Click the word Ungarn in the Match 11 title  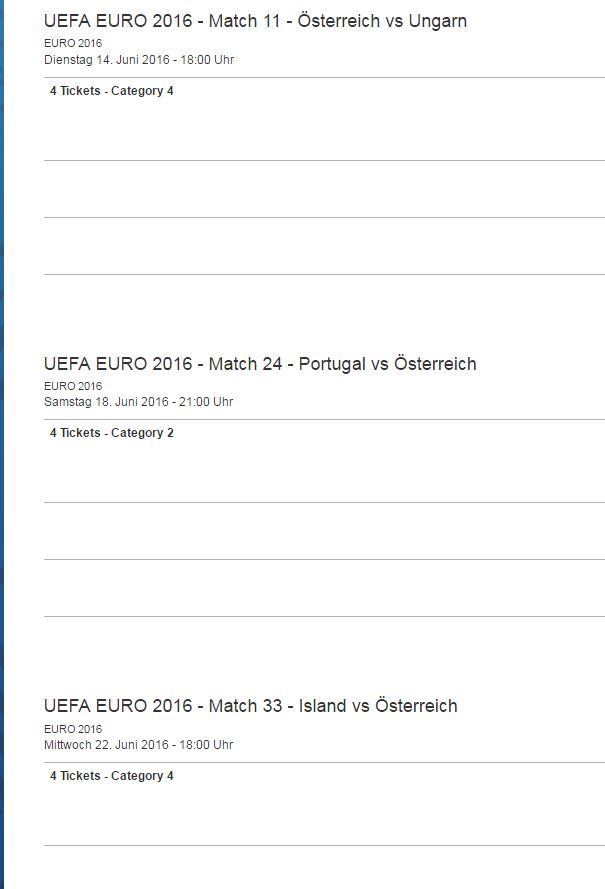pyautogui.click(x=438, y=21)
